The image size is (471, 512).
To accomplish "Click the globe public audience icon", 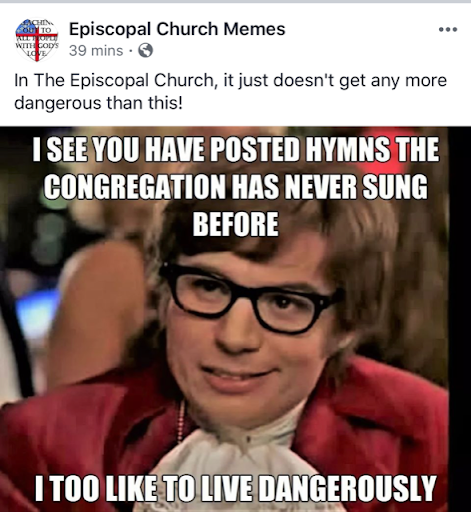I will [x=145, y=51].
